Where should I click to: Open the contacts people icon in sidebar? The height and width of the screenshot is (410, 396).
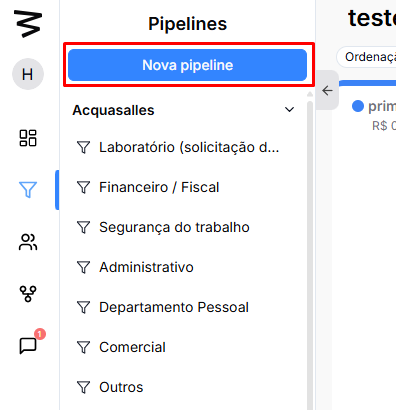pos(28,242)
